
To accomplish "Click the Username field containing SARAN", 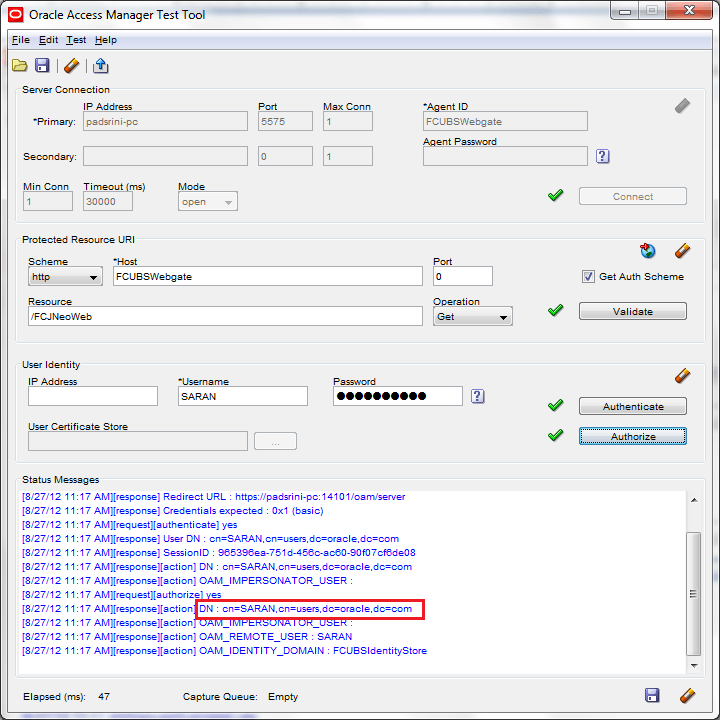I will coord(243,396).
